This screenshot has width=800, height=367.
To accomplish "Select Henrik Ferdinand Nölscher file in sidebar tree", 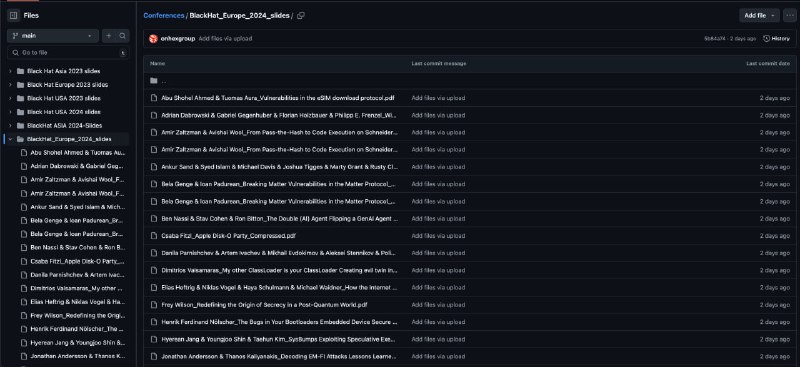I will point(78,329).
